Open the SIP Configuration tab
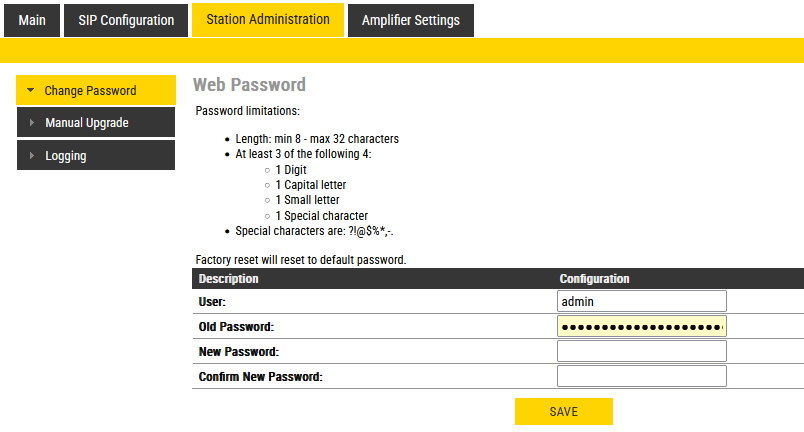804x432 pixels. 126,20
